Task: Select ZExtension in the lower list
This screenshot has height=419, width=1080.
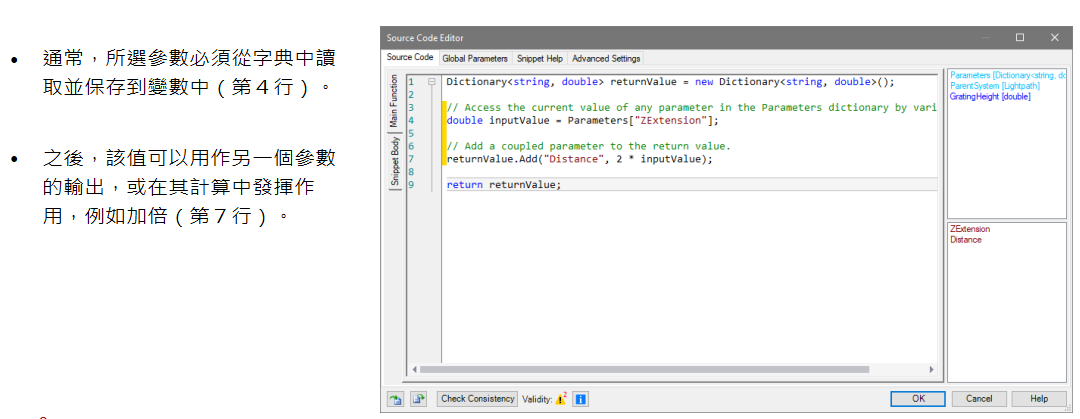Action: pyautogui.click(x=970, y=229)
